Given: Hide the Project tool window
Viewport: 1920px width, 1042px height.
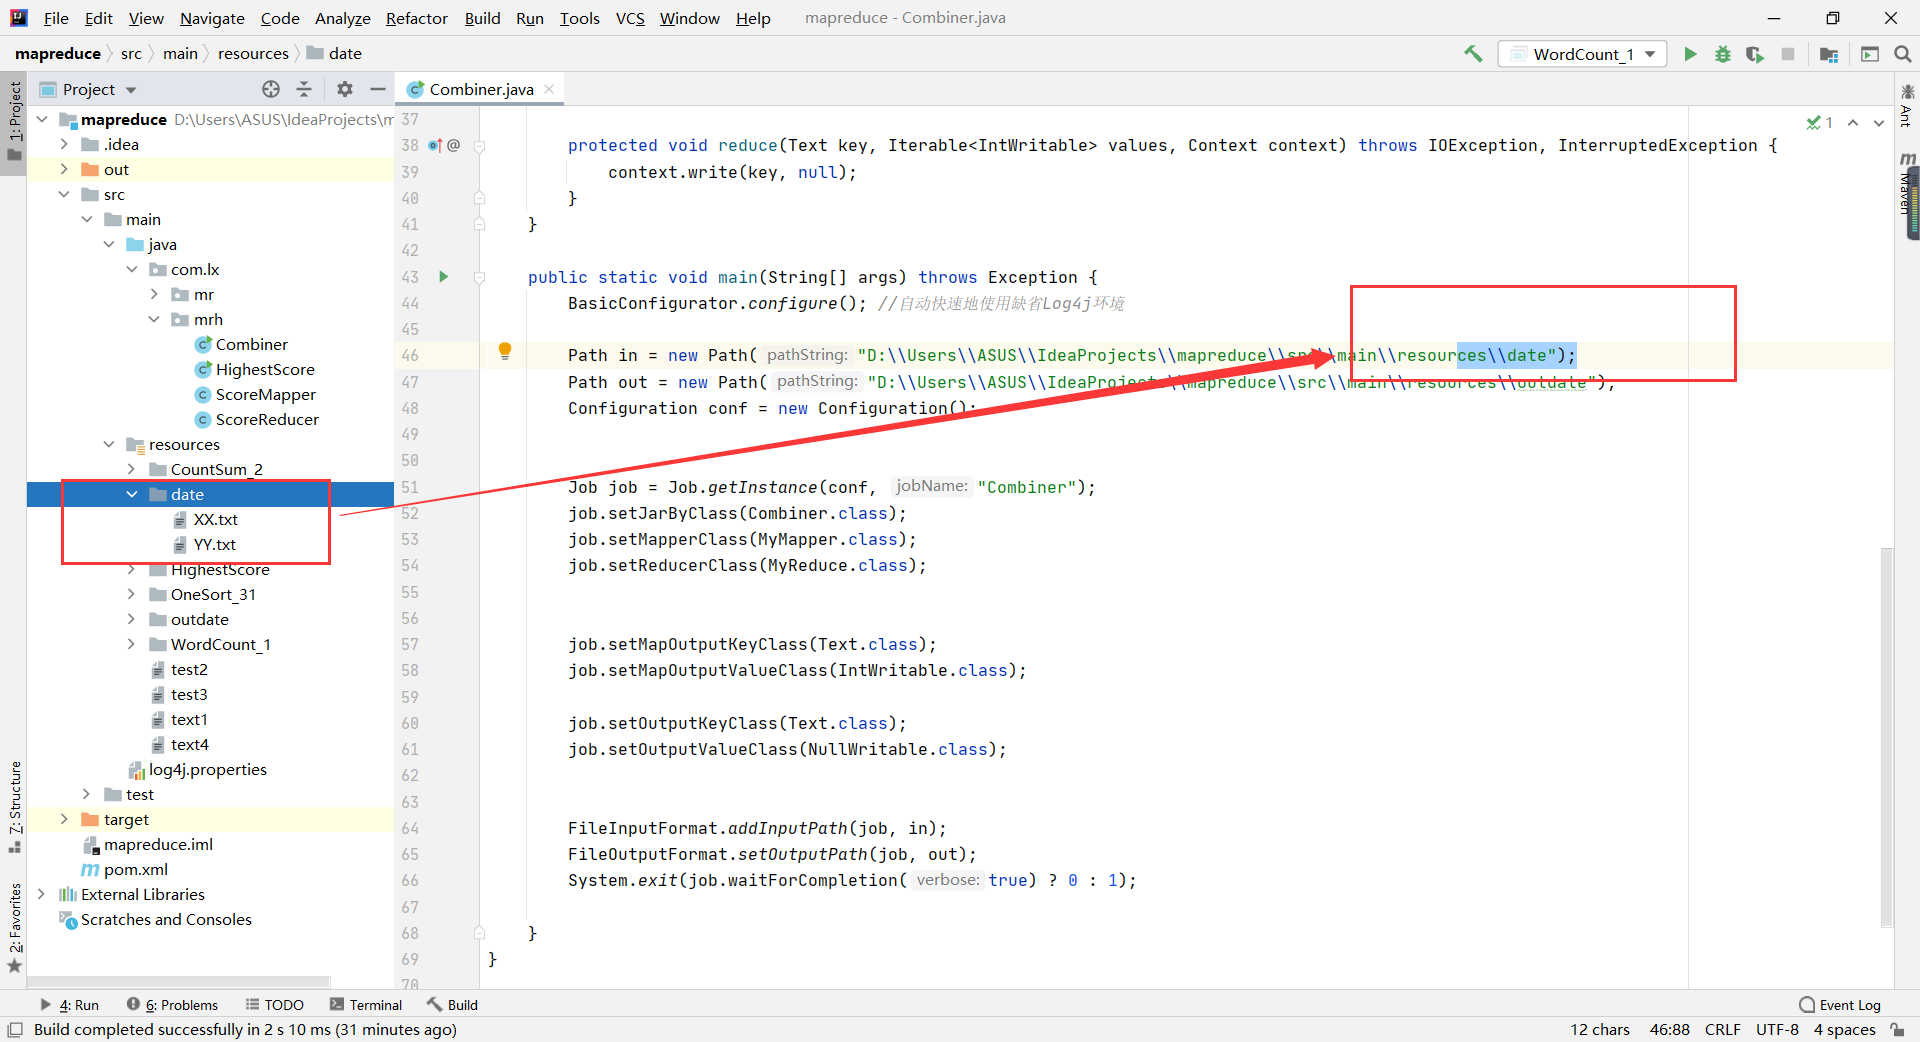Looking at the screenshot, I should (x=378, y=89).
